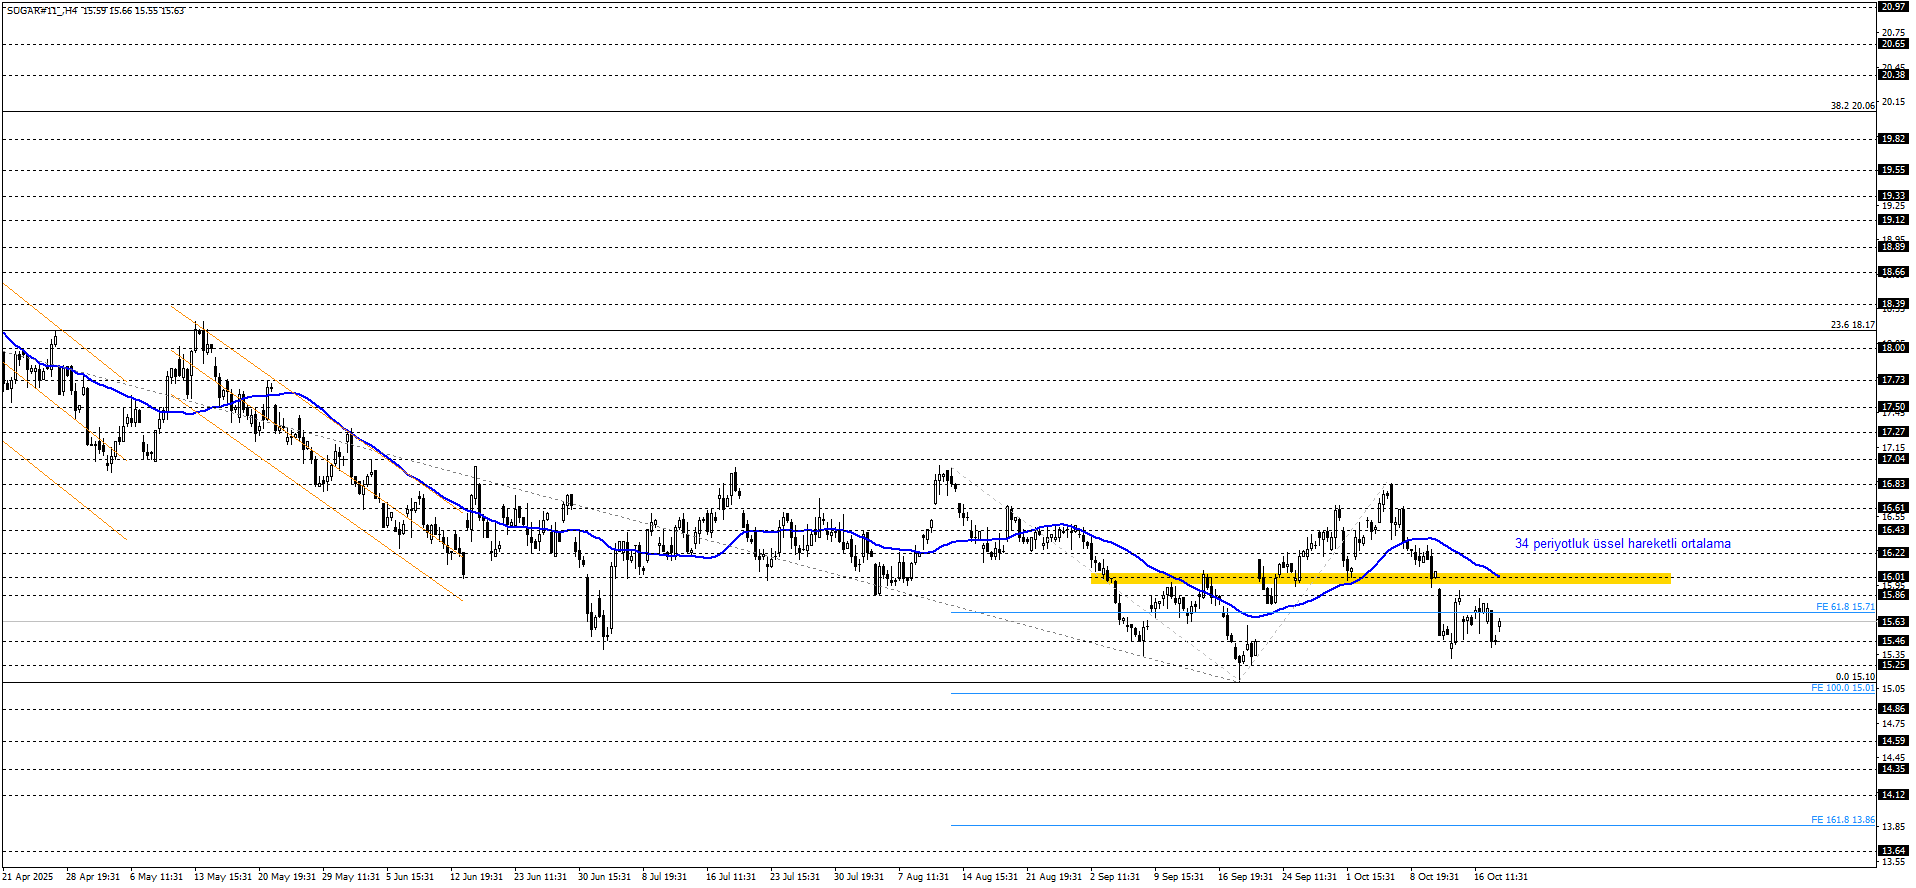
Task: Click the 15.63 current price tag
Action: [1893, 622]
